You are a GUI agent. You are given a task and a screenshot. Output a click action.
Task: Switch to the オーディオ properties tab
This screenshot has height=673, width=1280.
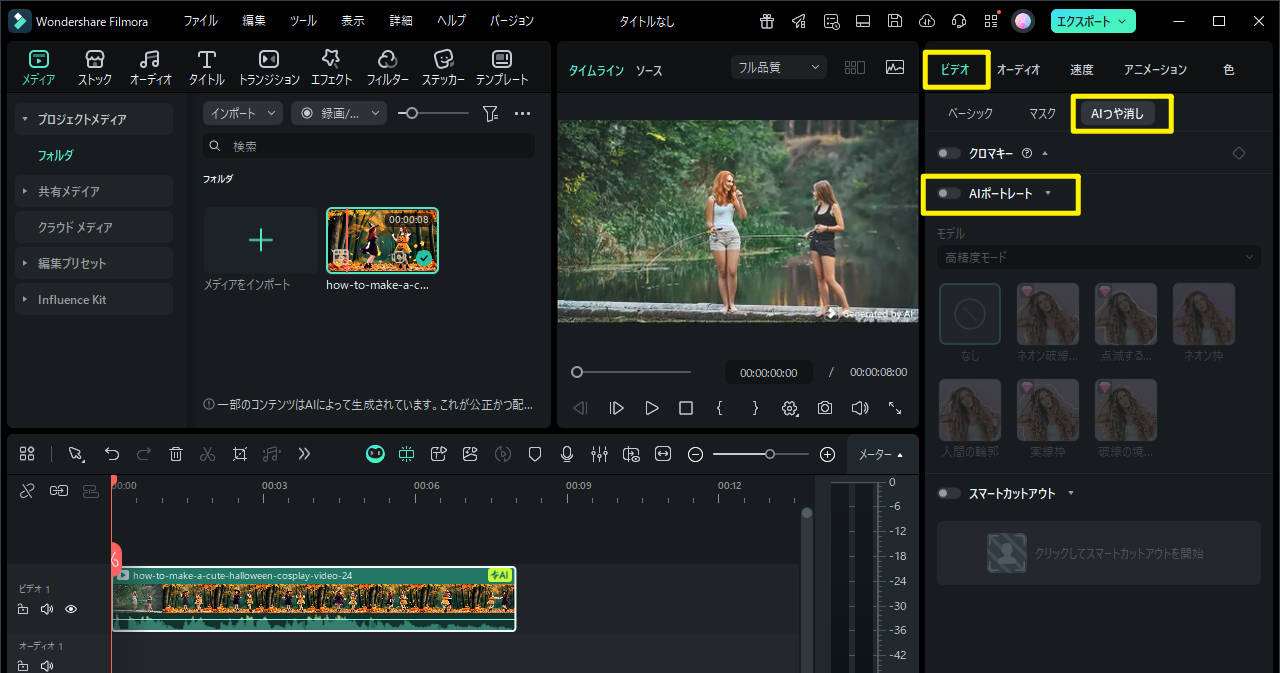(1018, 69)
